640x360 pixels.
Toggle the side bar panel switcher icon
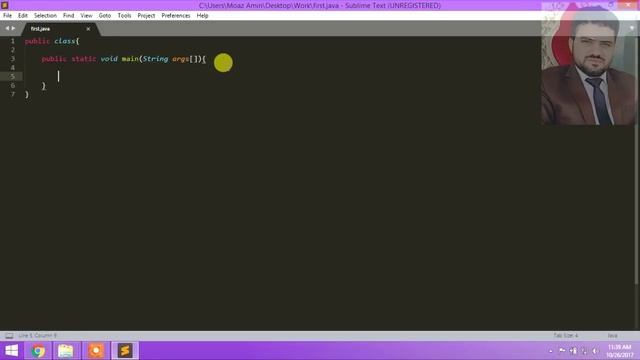[x=9, y=336]
